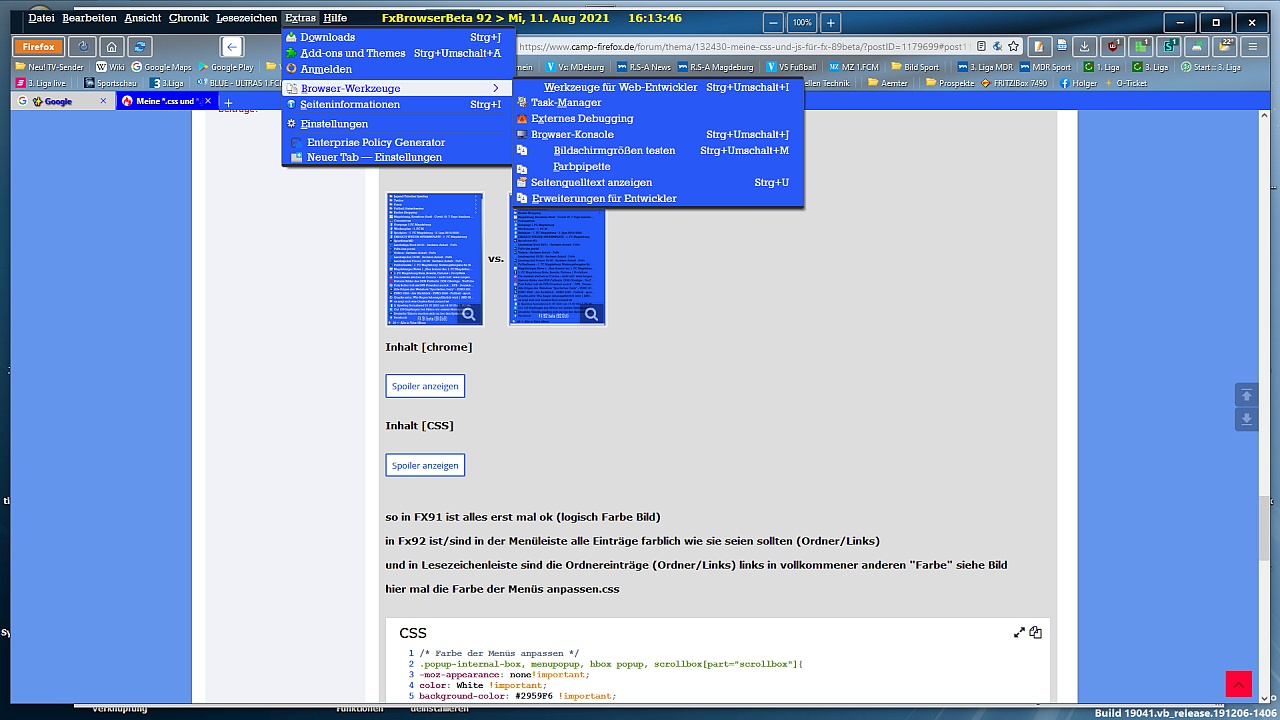Open the downloads toolbar icon
This screenshot has width=1280, height=720.
click(x=1084, y=47)
